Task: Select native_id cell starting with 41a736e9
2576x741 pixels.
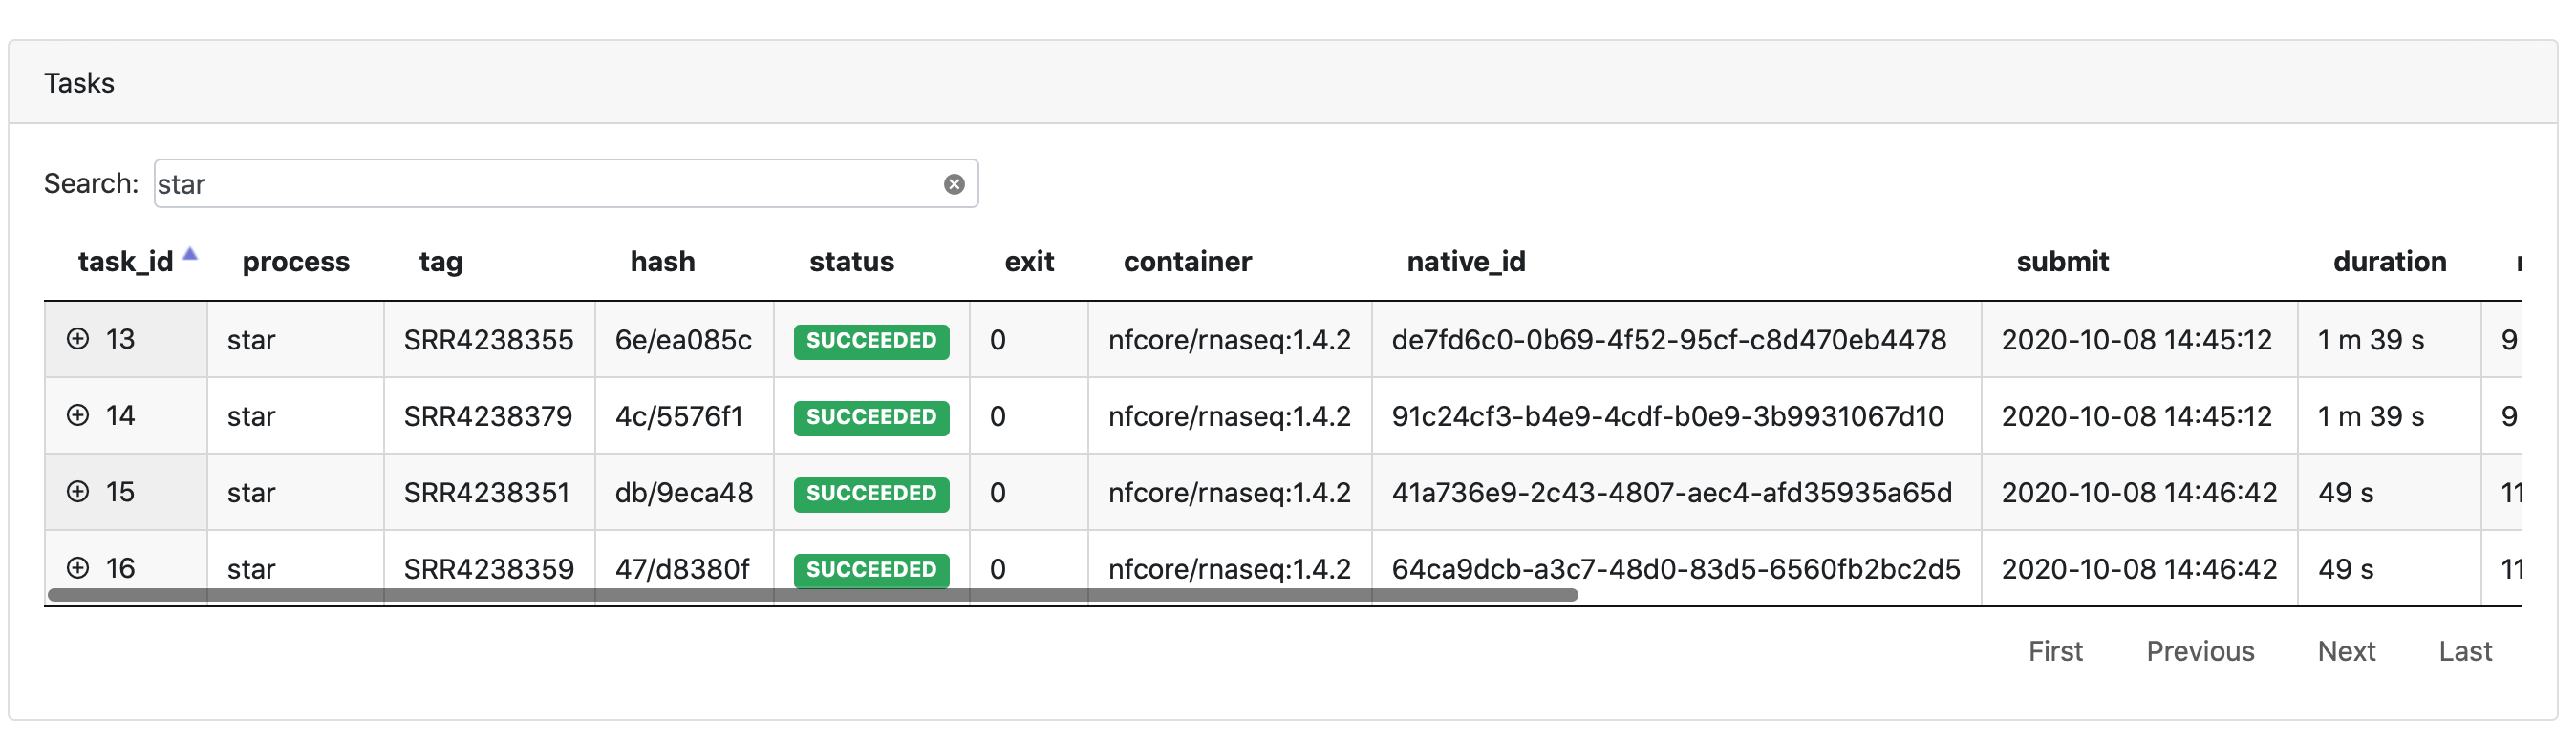Action: click(x=1671, y=492)
